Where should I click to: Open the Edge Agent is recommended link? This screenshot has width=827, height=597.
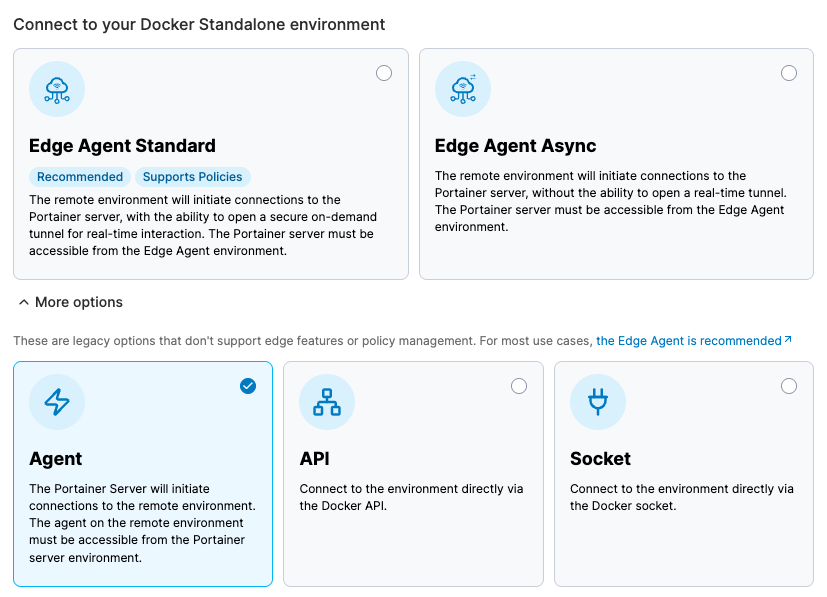688,341
